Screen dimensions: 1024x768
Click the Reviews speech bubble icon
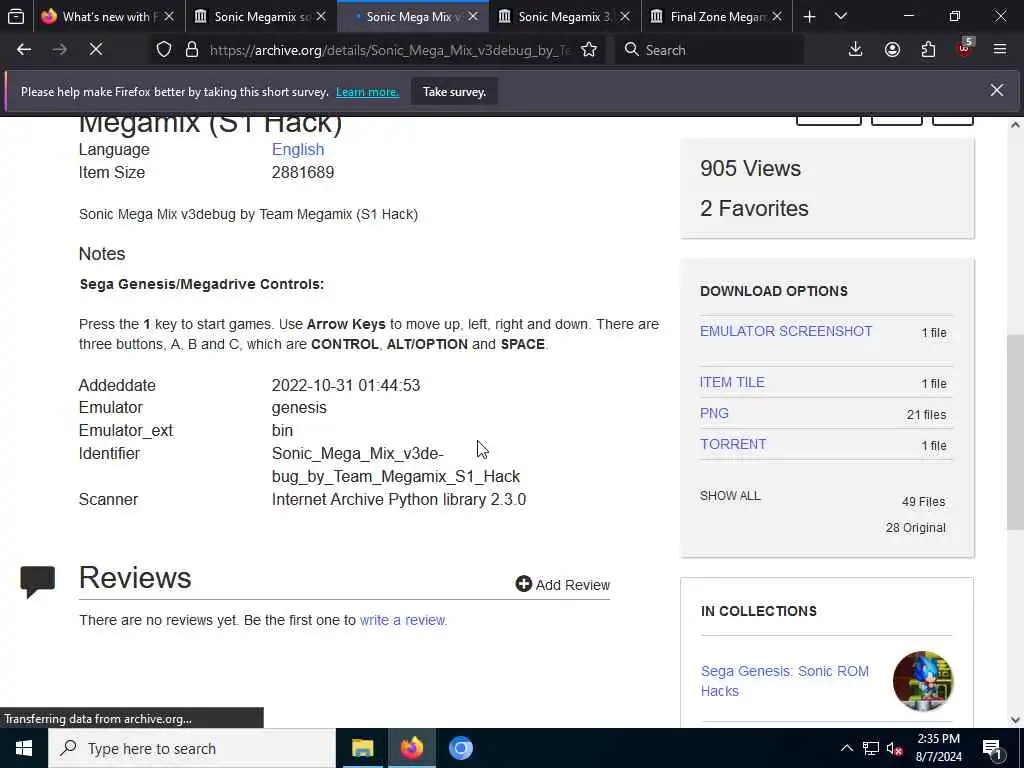pos(38,581)
